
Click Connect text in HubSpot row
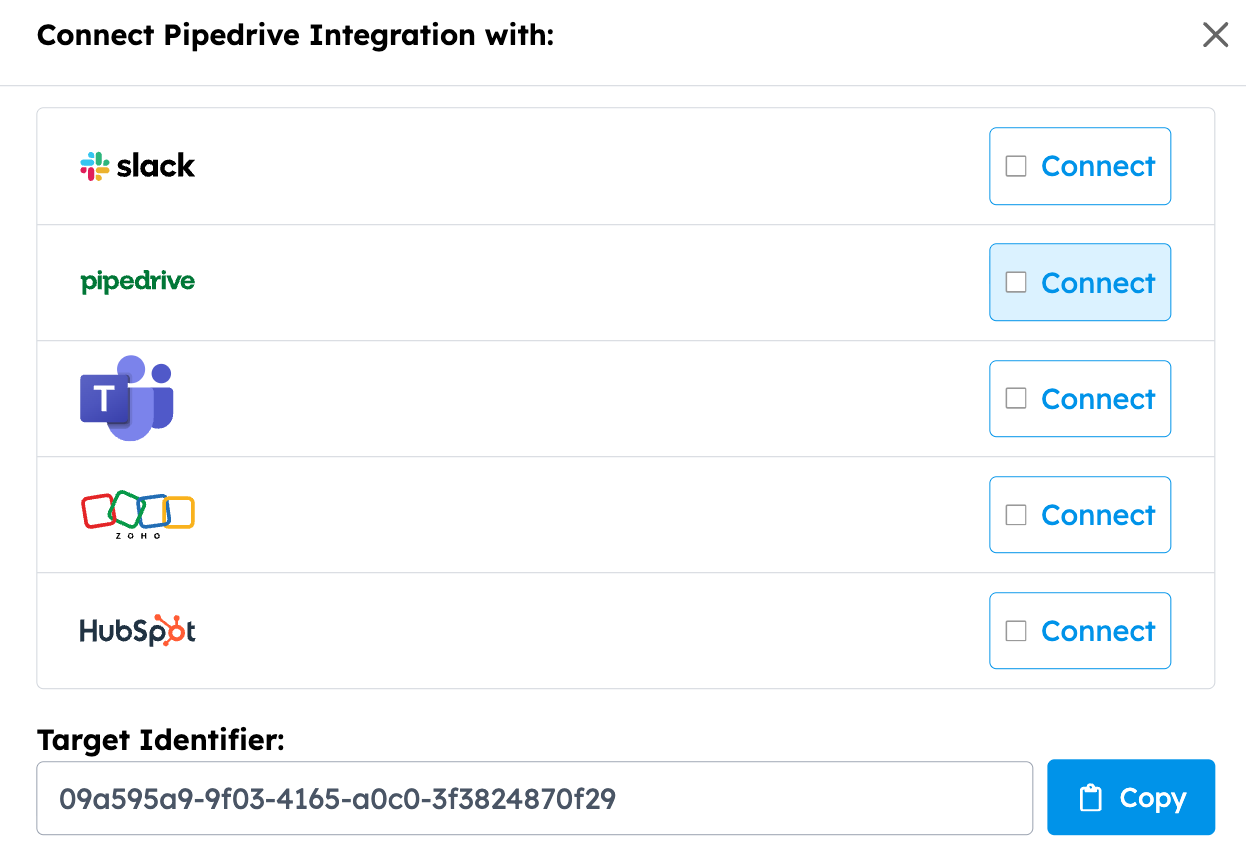pyautogui.click(x=1098, y=631)
